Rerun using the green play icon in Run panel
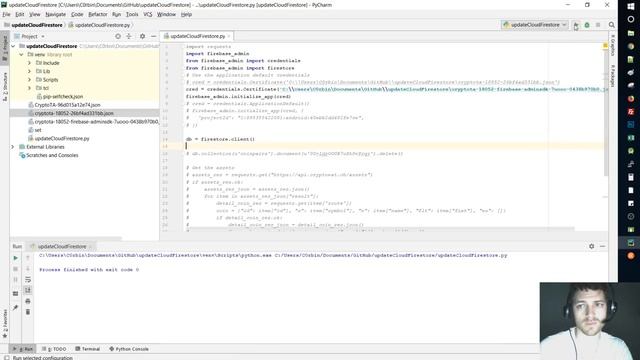Image resolution: width=640 pixels, height=360 pixels. coord(16,258)
